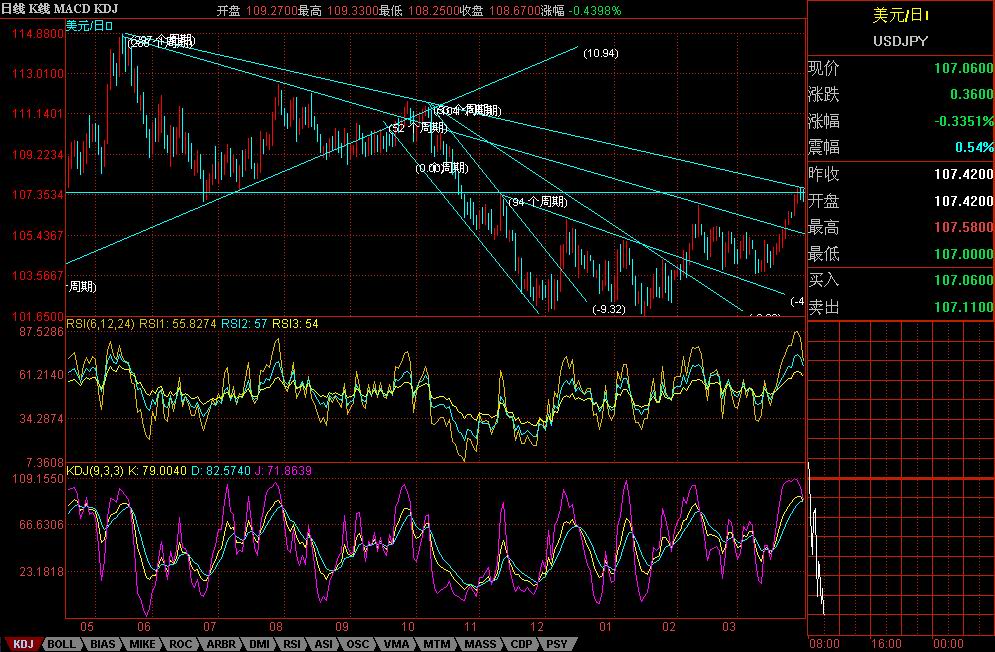The width and height of the screenshot is (995, 652).
Task: Click the RSI1: 55.8274 value
Action: click(178, 324)
